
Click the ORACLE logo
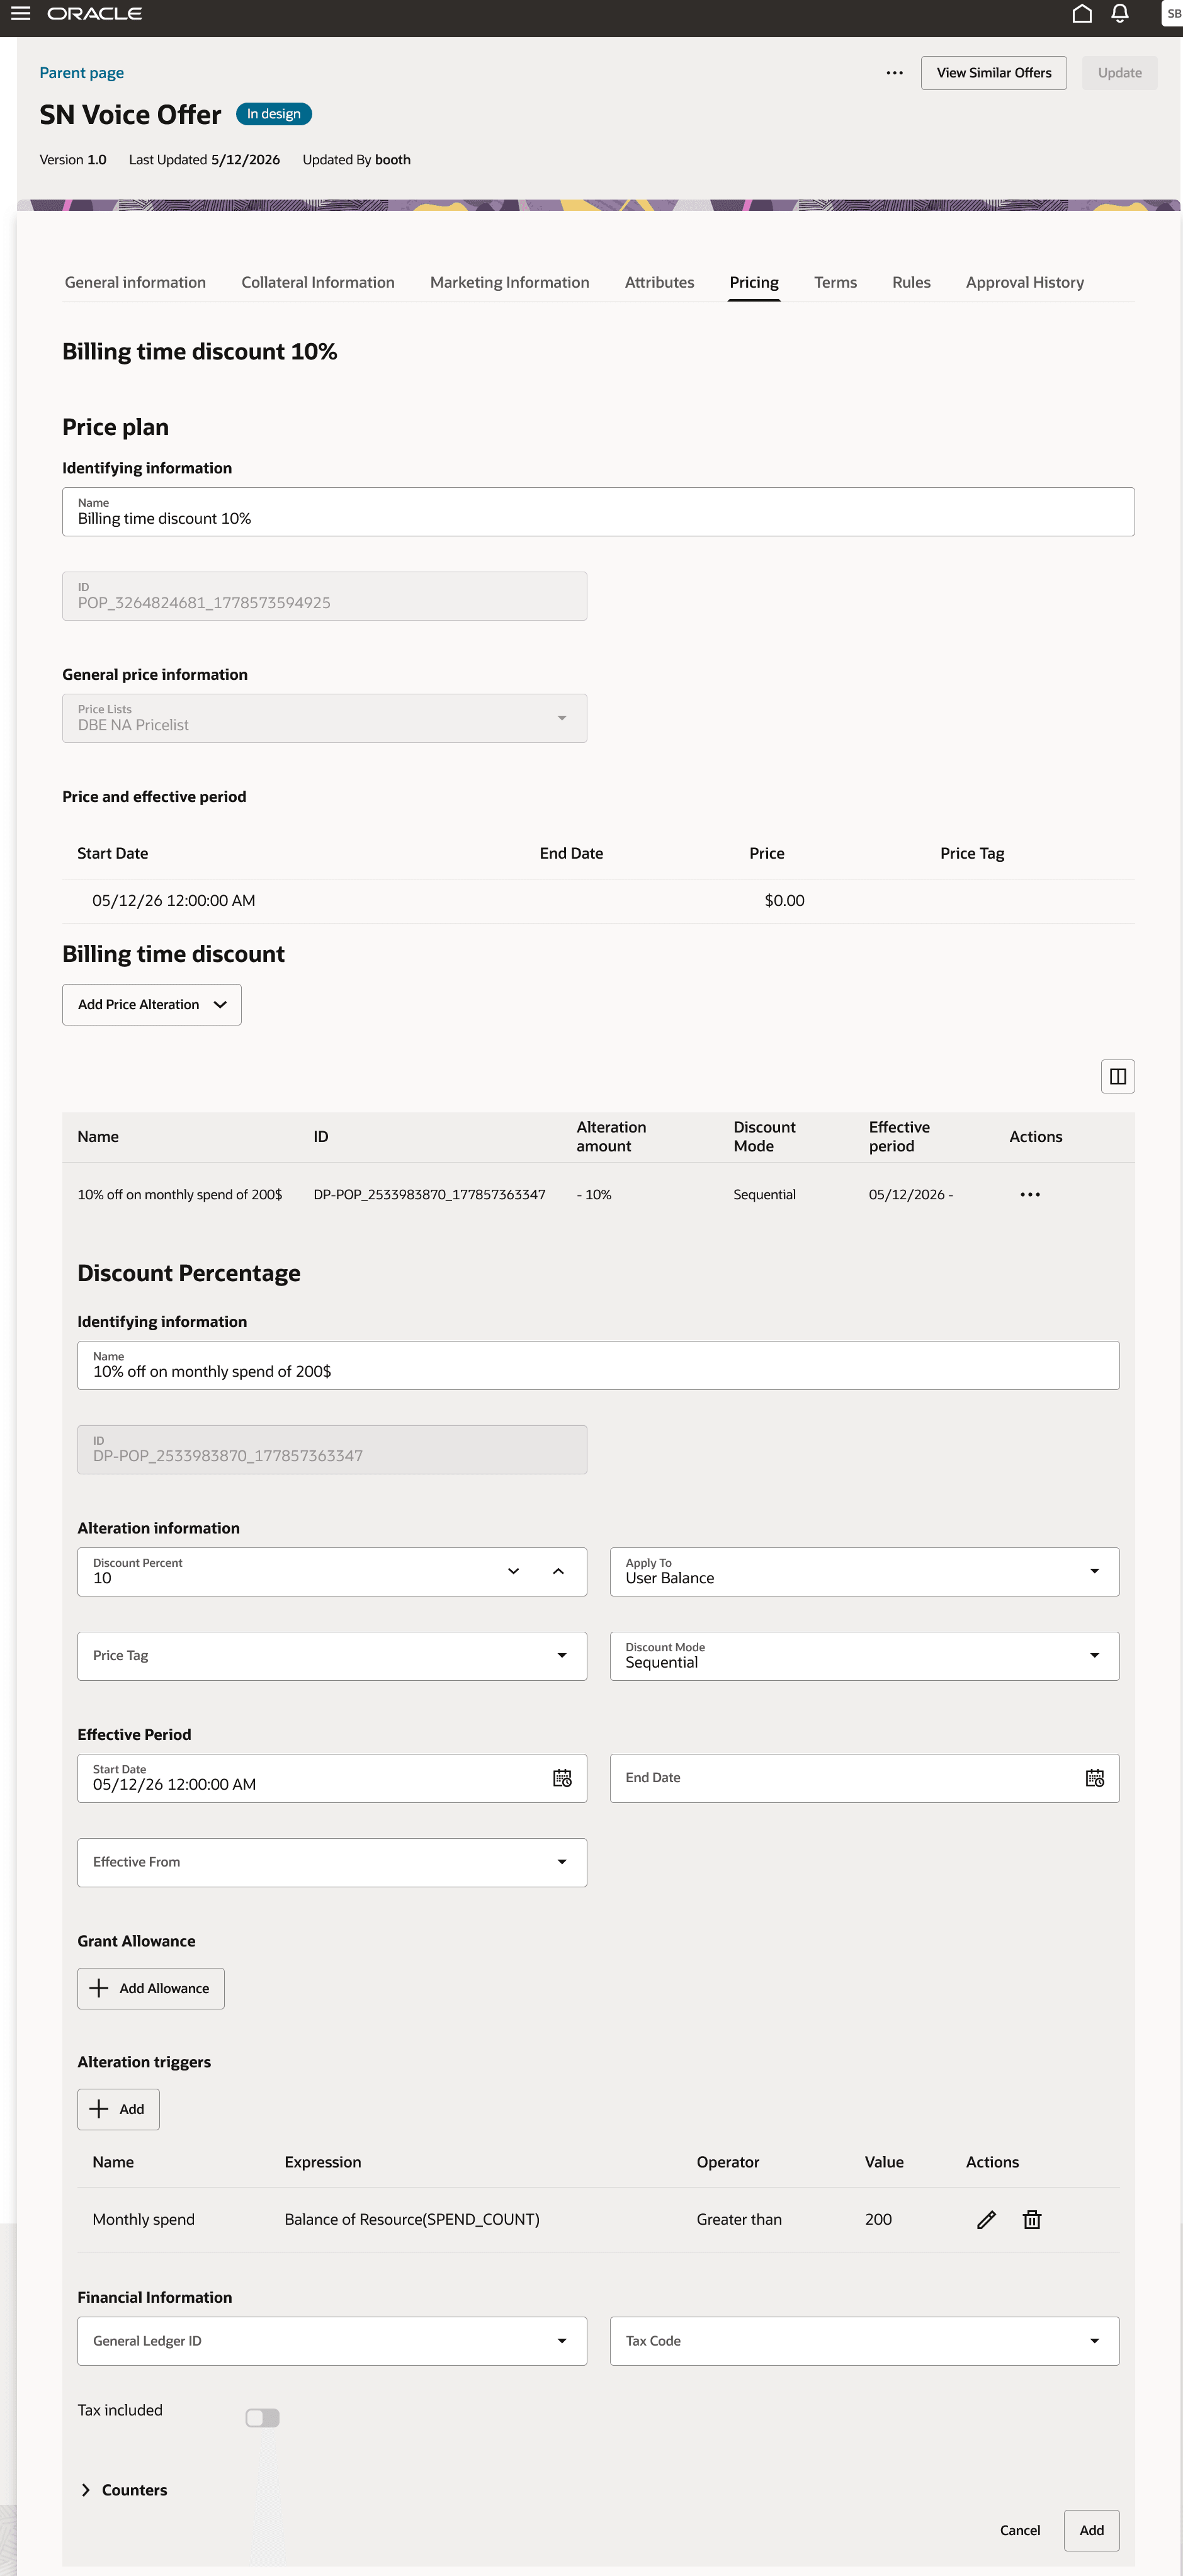[94, 14]
